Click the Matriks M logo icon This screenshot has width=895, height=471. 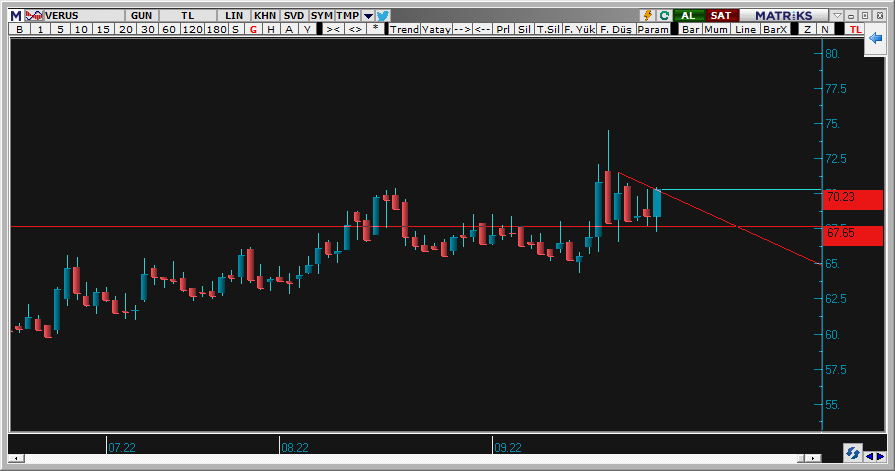(x=16, y=15)
